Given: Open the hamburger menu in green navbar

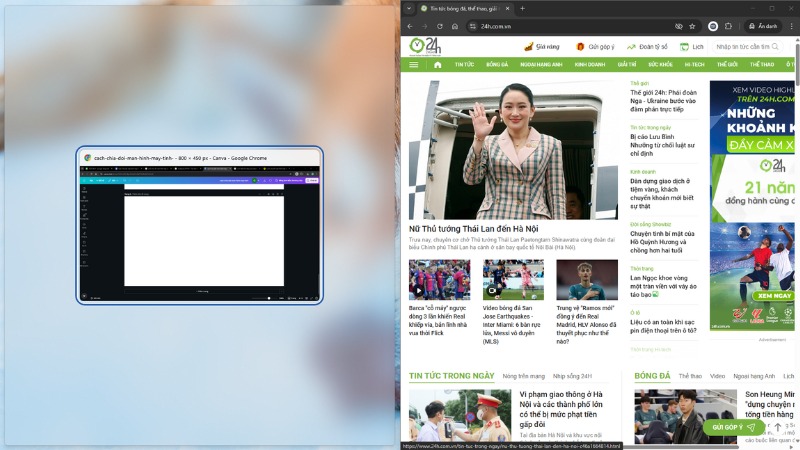Looking at the screenshot, I should 413,65.
